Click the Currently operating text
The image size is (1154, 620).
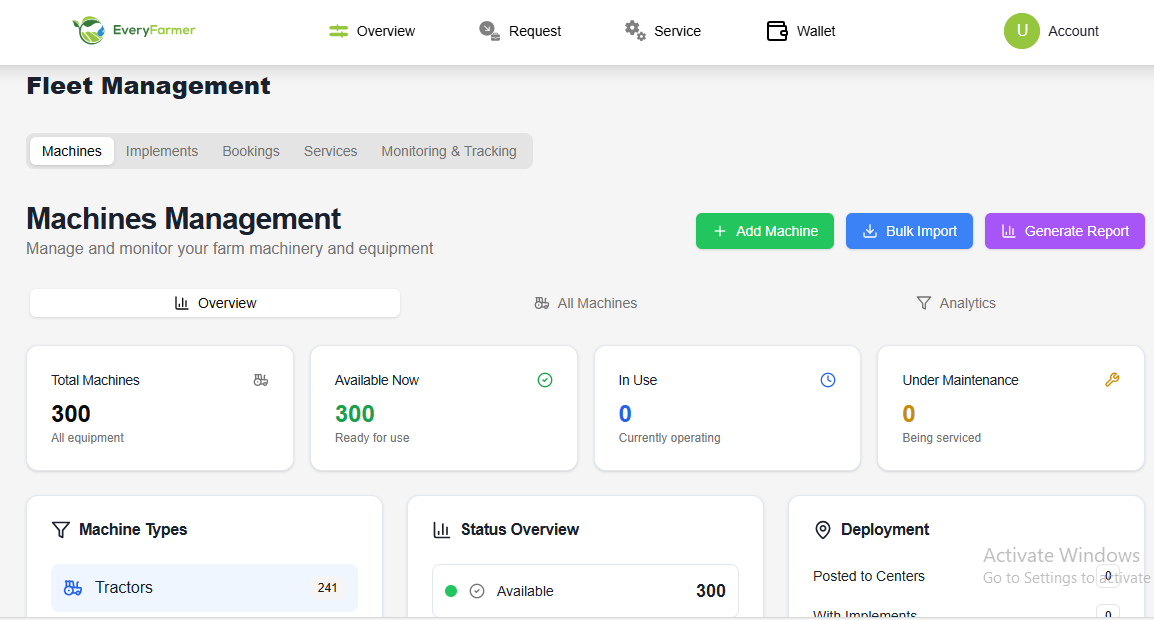coord(670,438)
